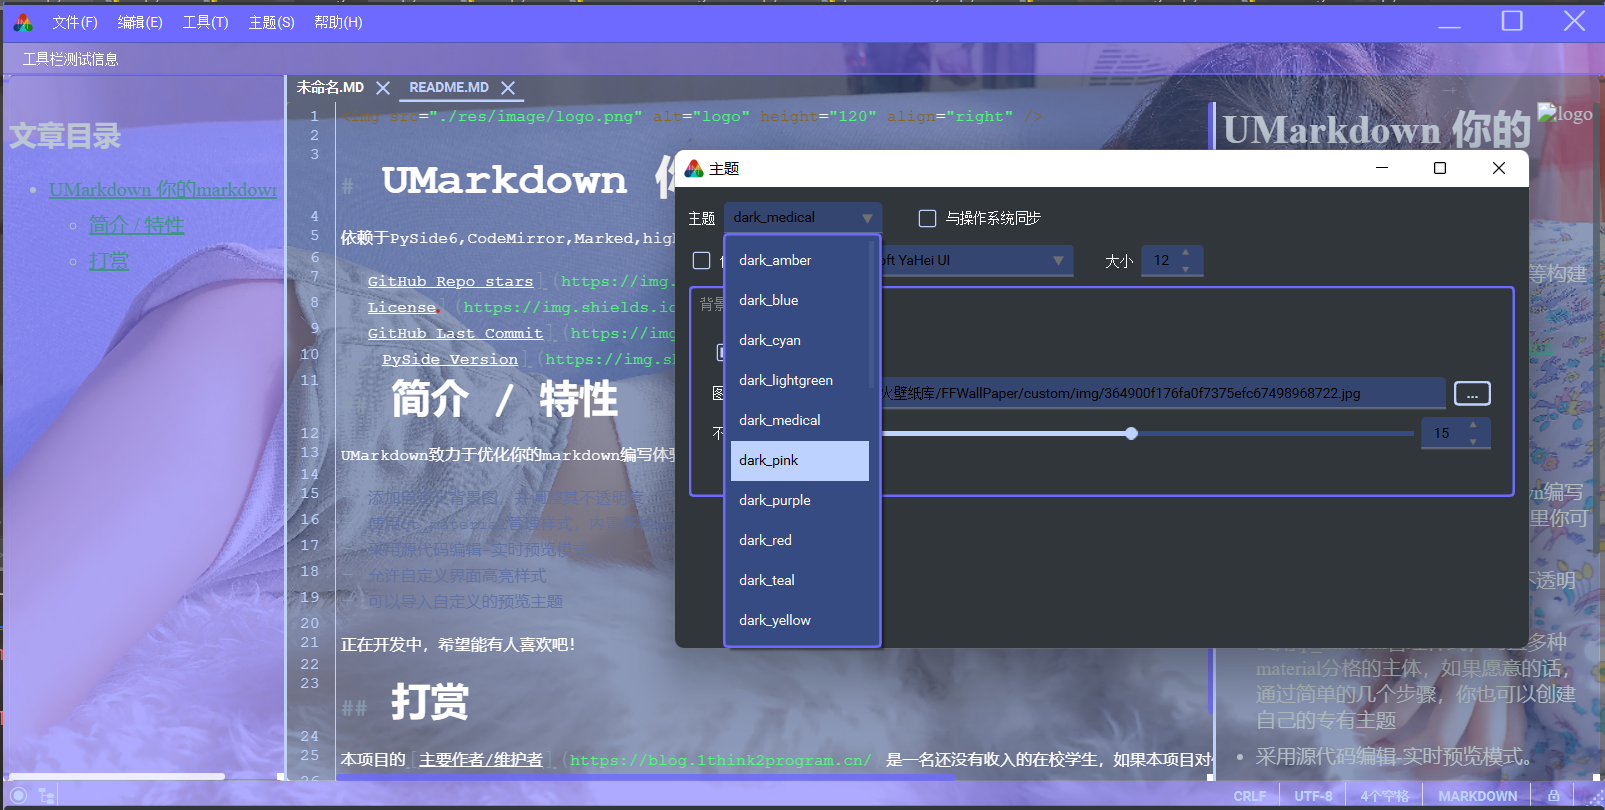Open the 文件(F) menu

tap(75, 22)
